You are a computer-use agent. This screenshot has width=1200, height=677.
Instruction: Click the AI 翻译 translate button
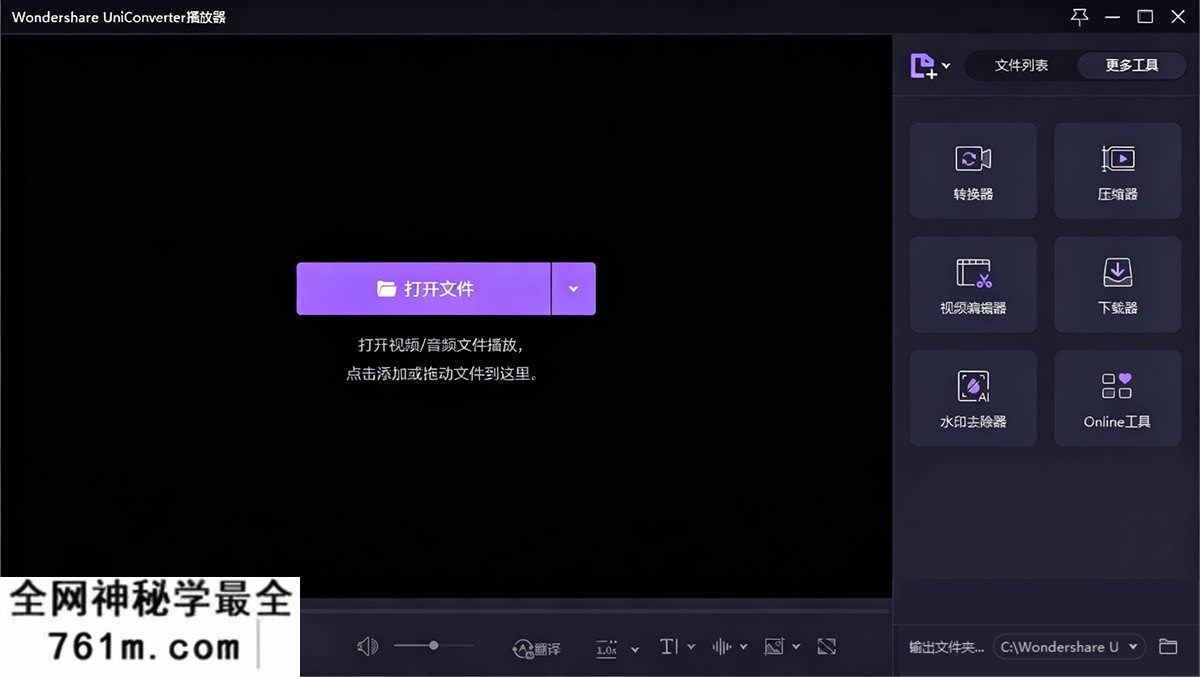[536, 648]
